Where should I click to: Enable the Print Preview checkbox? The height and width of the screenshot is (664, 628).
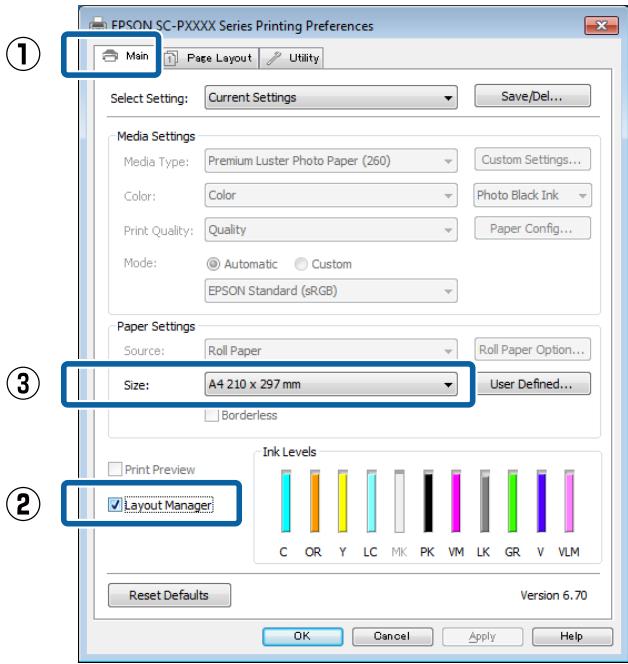115,469
